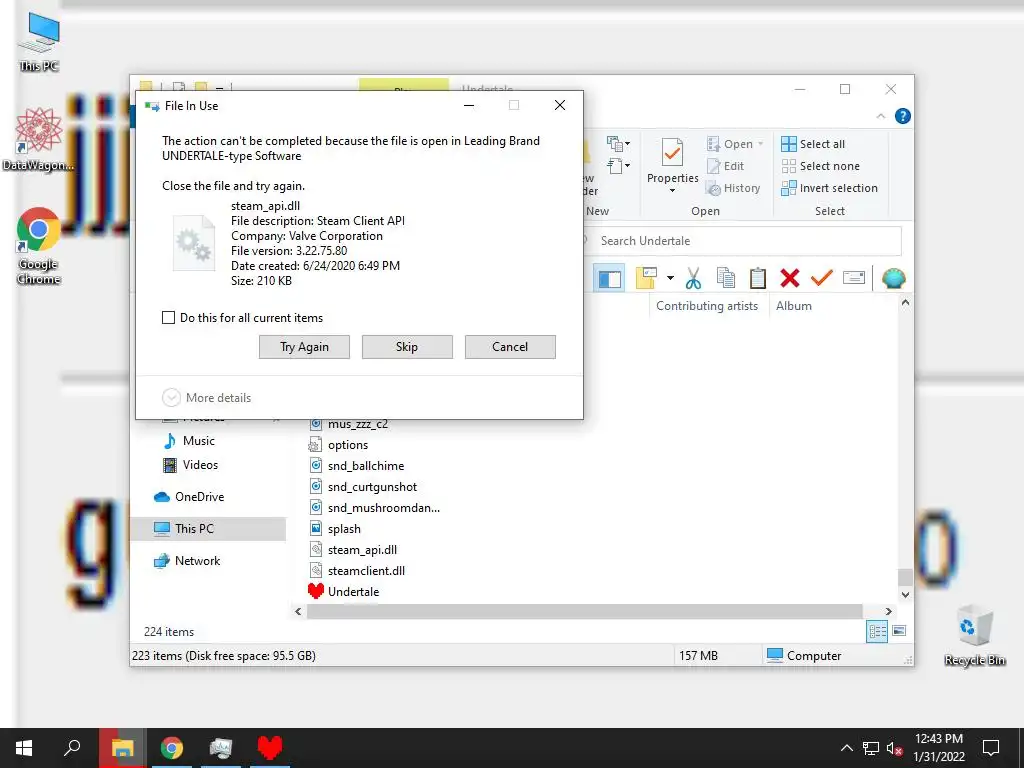Open the Windows Start menu
The height and width of the screenshot is (768, 1024).
click(x=24, y=748)
